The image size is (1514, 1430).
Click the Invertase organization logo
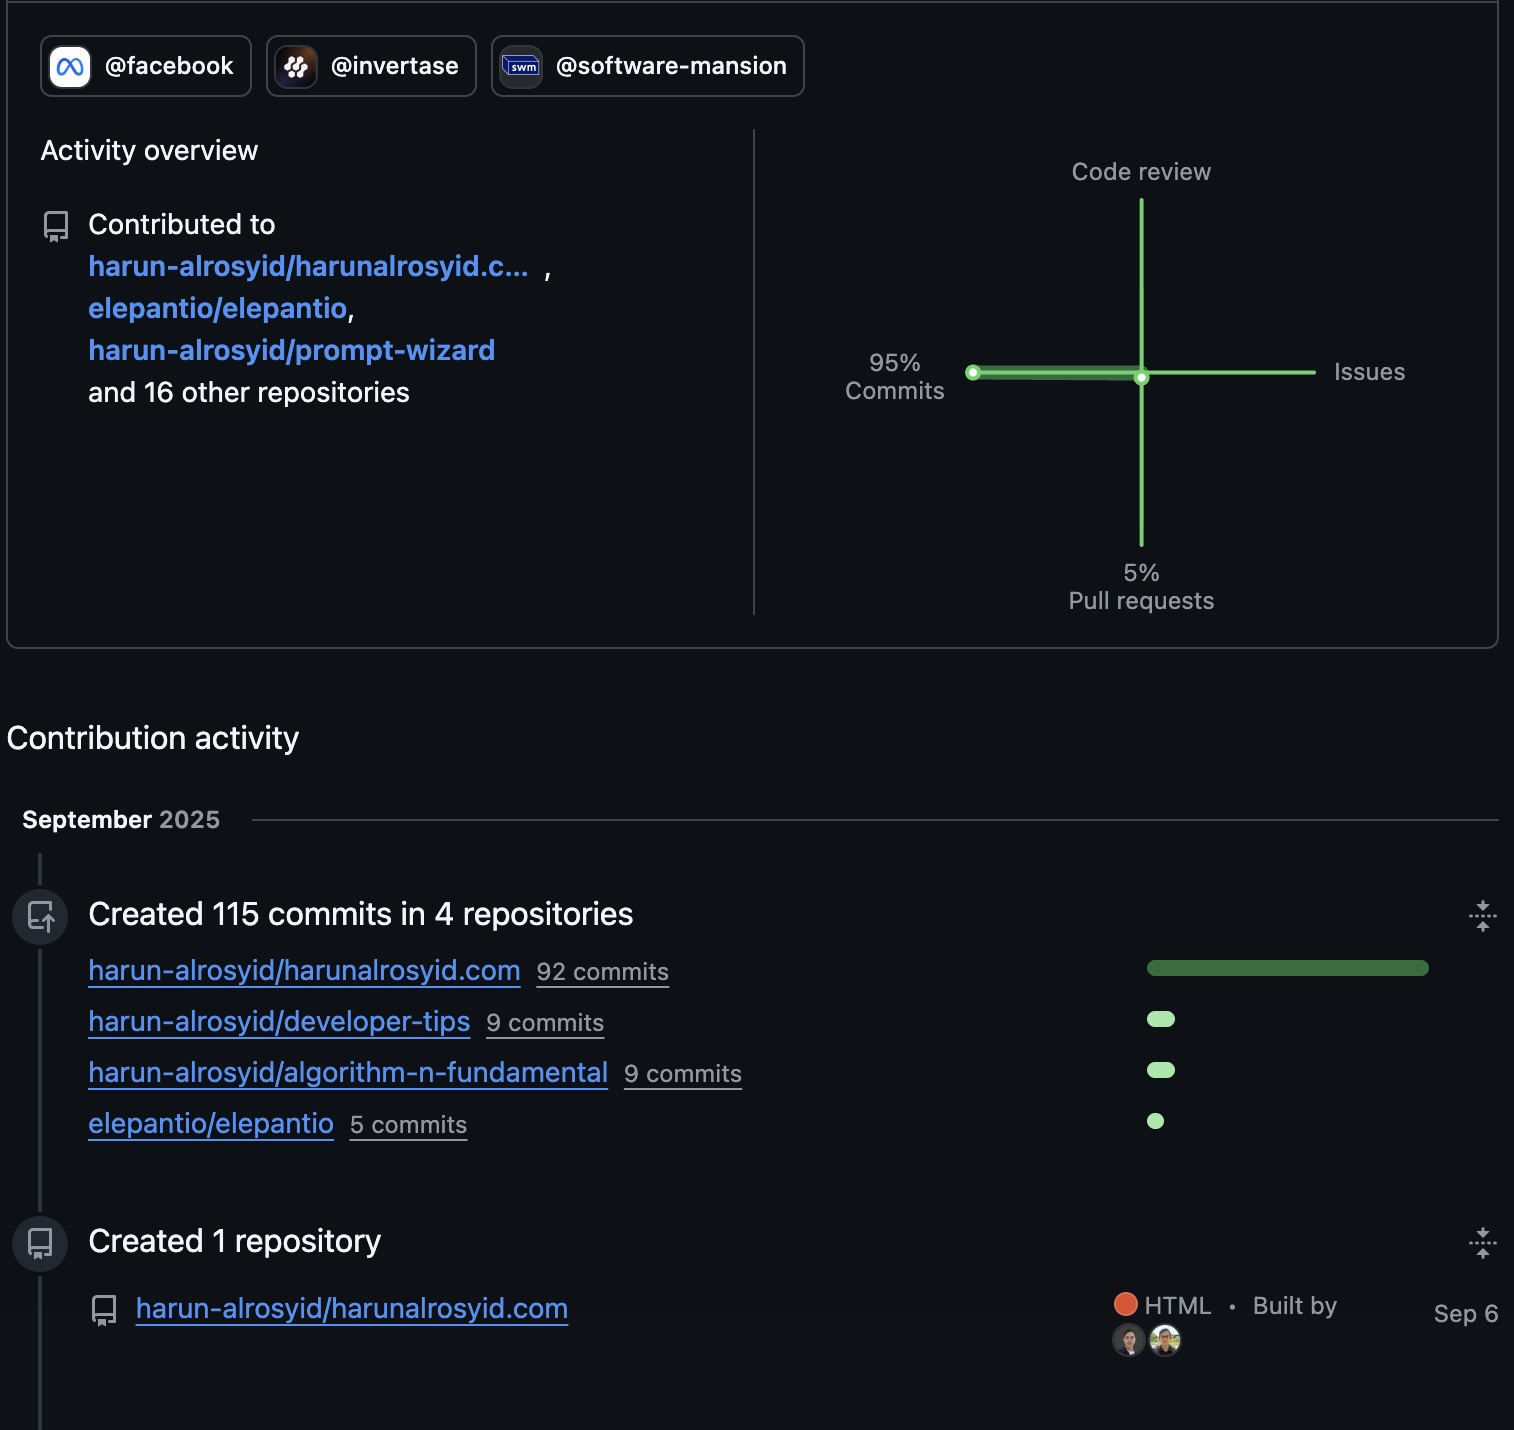coord(297,66)
